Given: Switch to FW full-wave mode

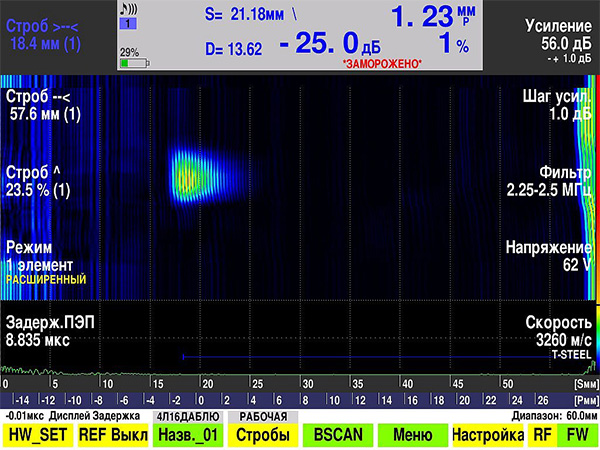Looking at the screenshot, I should tap(577, 435).
